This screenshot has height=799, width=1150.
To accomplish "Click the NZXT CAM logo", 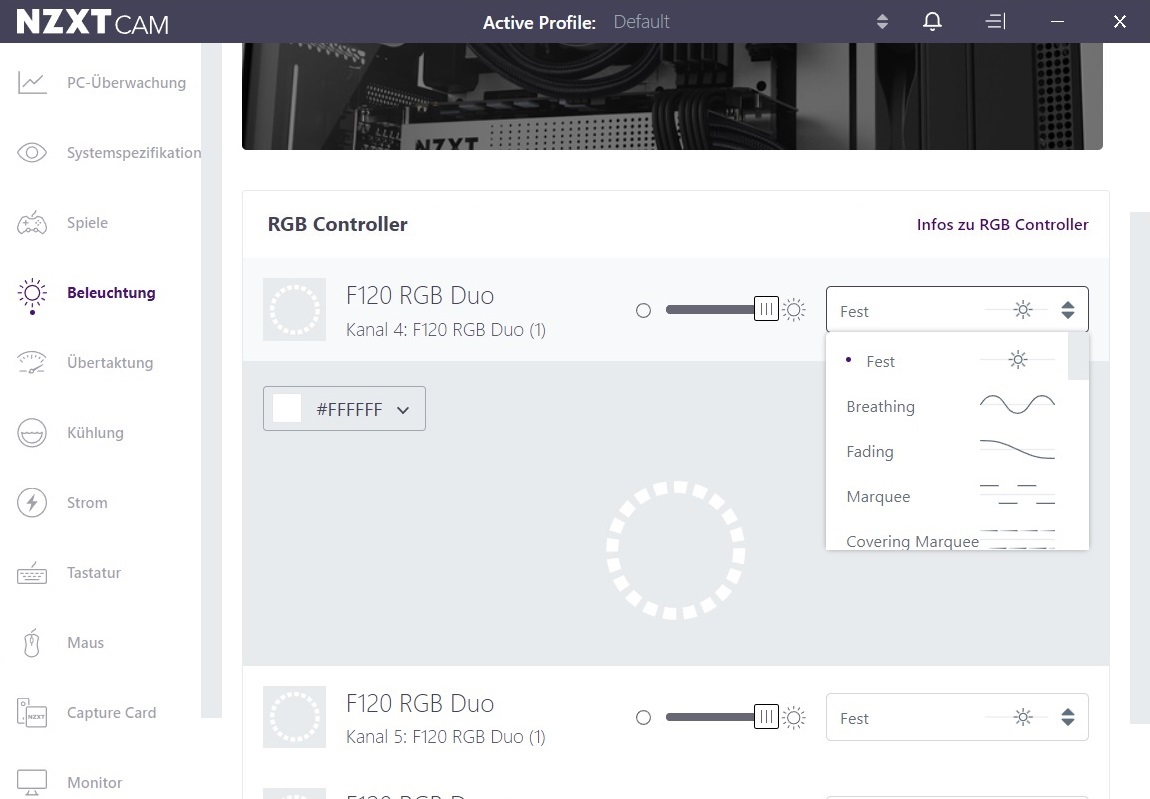I will coord(92,22).
